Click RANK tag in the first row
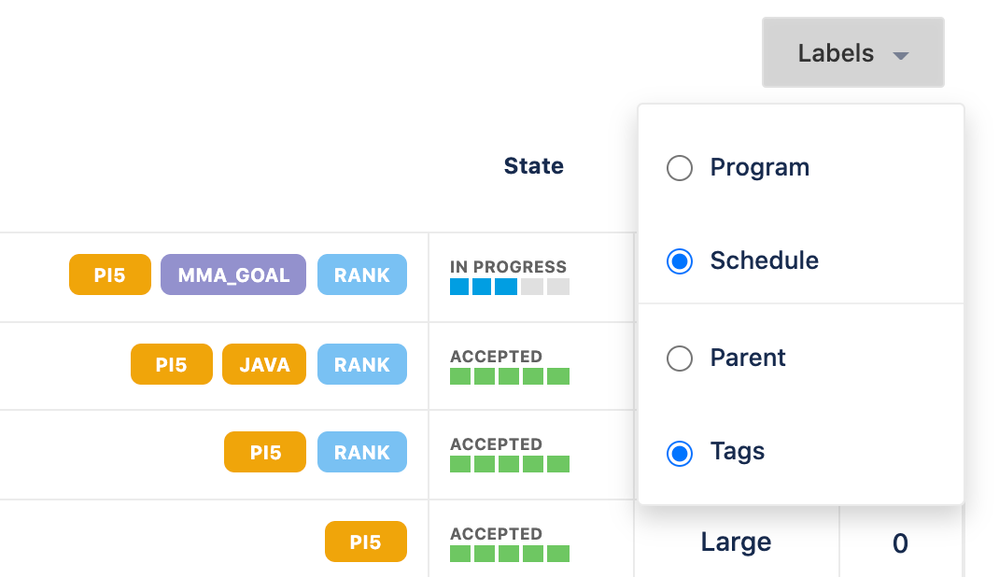 point(362,275)
